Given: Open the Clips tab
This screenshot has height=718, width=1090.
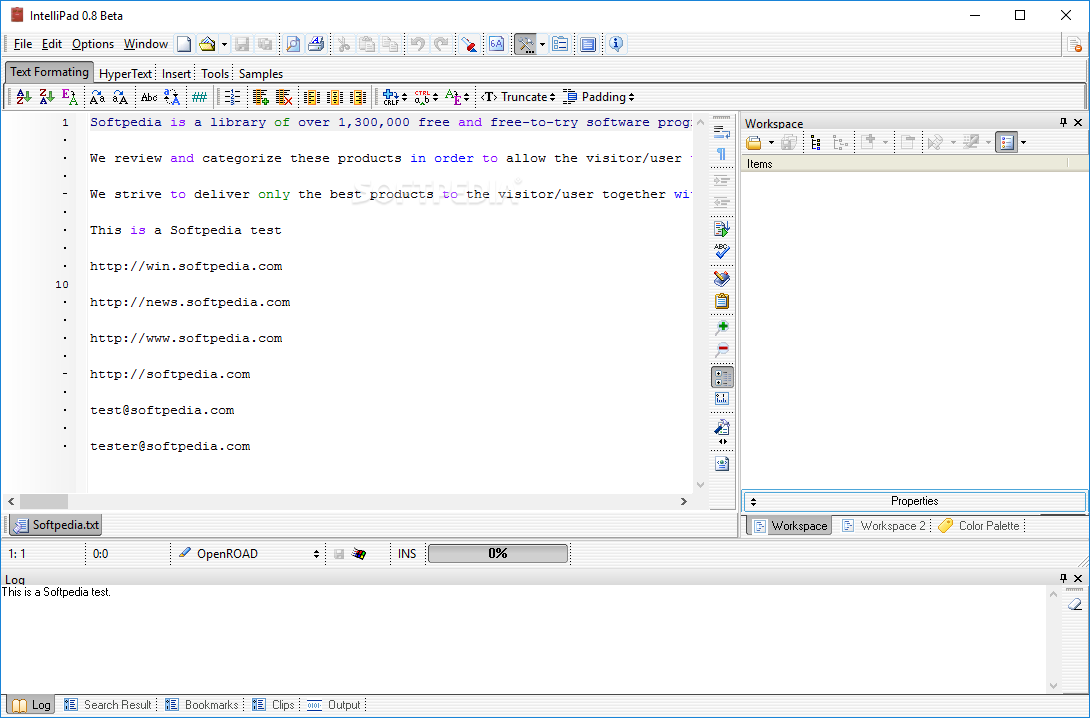Looking at the screenshot, I should pos(273,705).
